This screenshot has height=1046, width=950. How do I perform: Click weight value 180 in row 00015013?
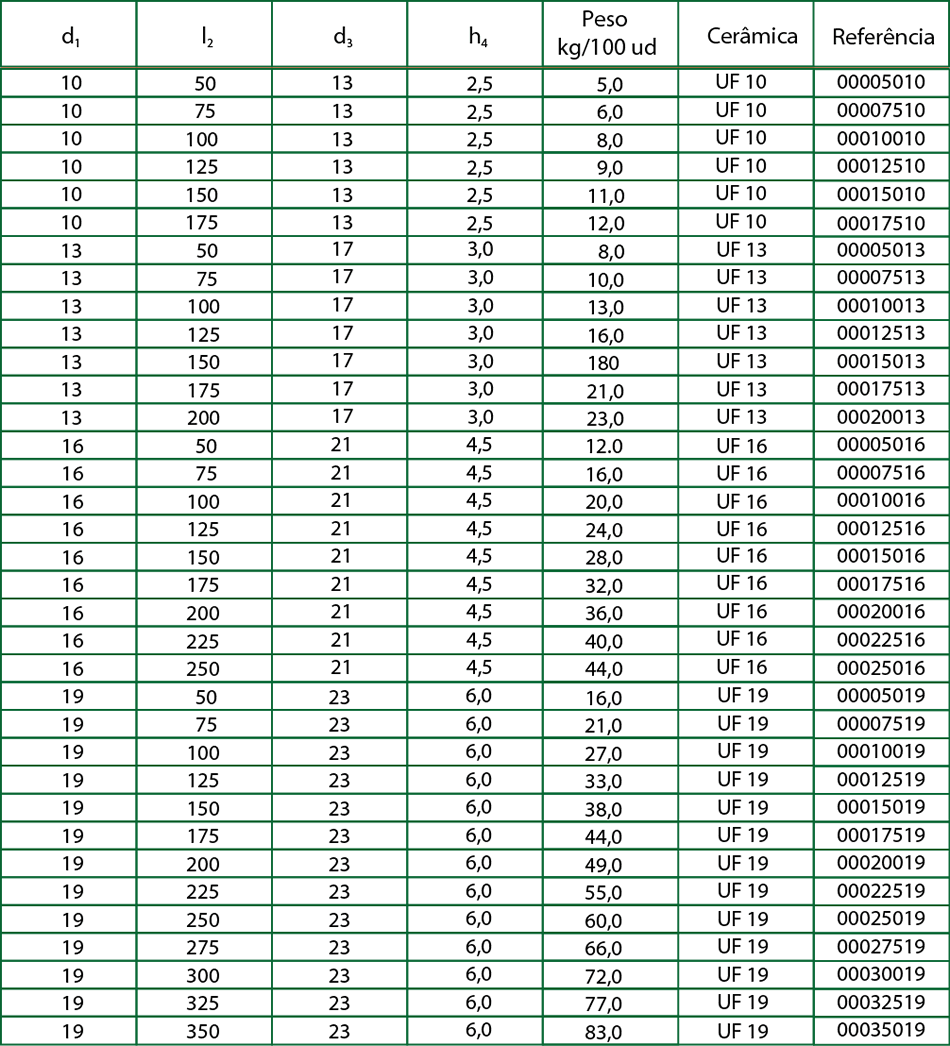pos(604,363)
